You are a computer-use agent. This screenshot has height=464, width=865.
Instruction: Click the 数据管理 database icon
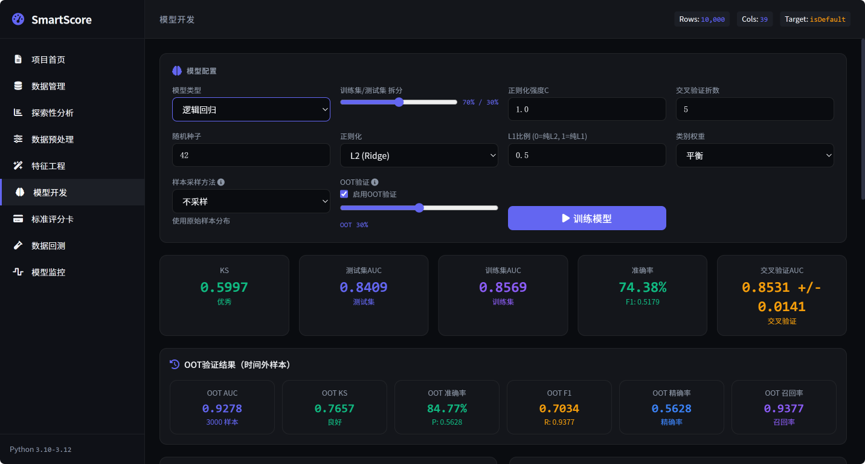point(18,86)
